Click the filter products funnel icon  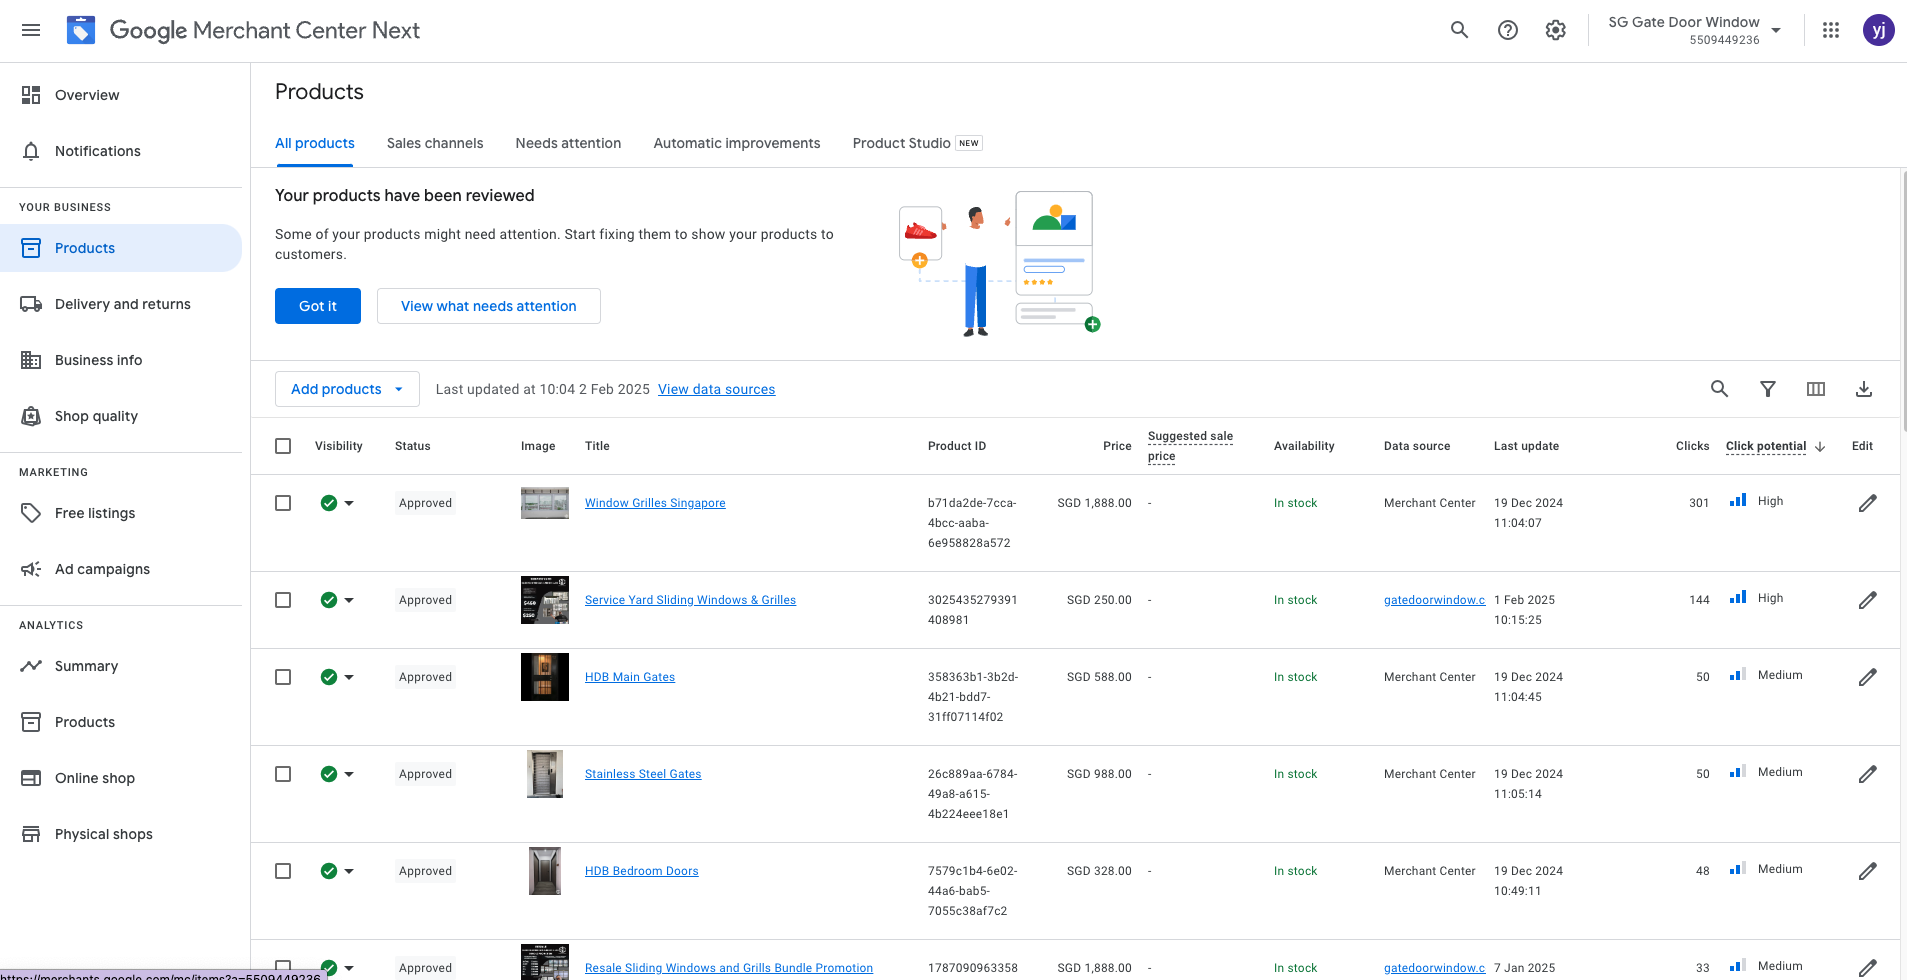pos(1767,389)
